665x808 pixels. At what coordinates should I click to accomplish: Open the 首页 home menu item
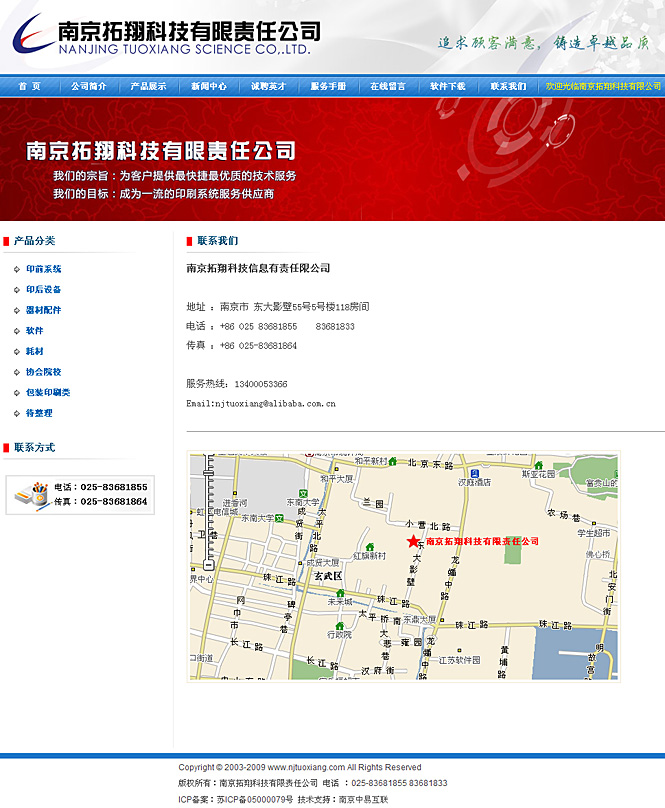coord(29,86)
